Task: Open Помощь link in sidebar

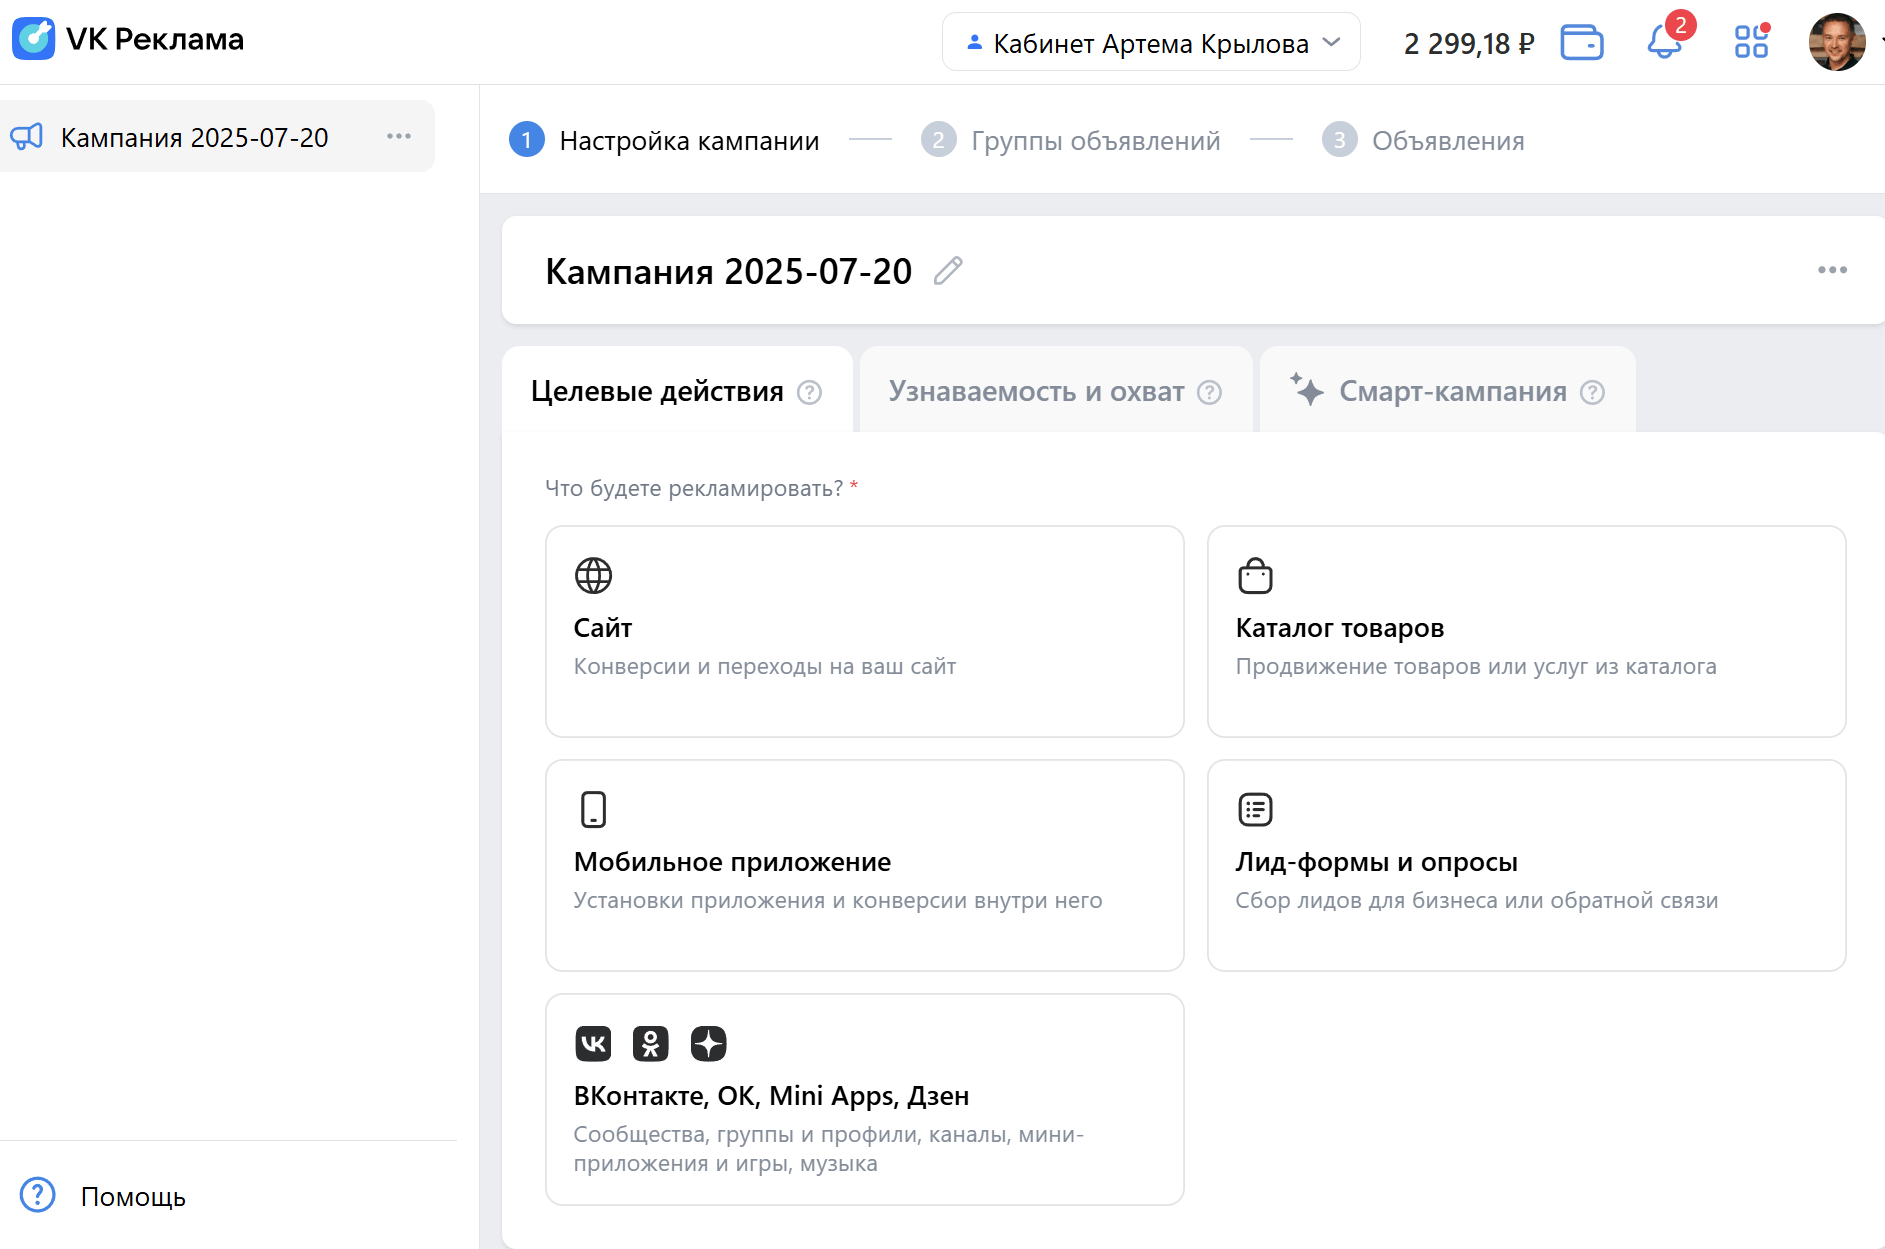Action: pyautogui.click(x=132, y=1196)
